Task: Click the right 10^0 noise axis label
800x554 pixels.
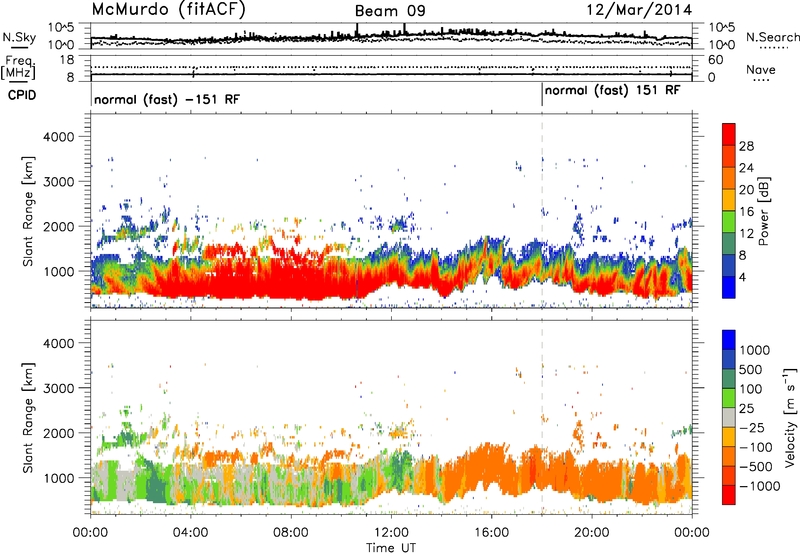Action: click(722, 45)
